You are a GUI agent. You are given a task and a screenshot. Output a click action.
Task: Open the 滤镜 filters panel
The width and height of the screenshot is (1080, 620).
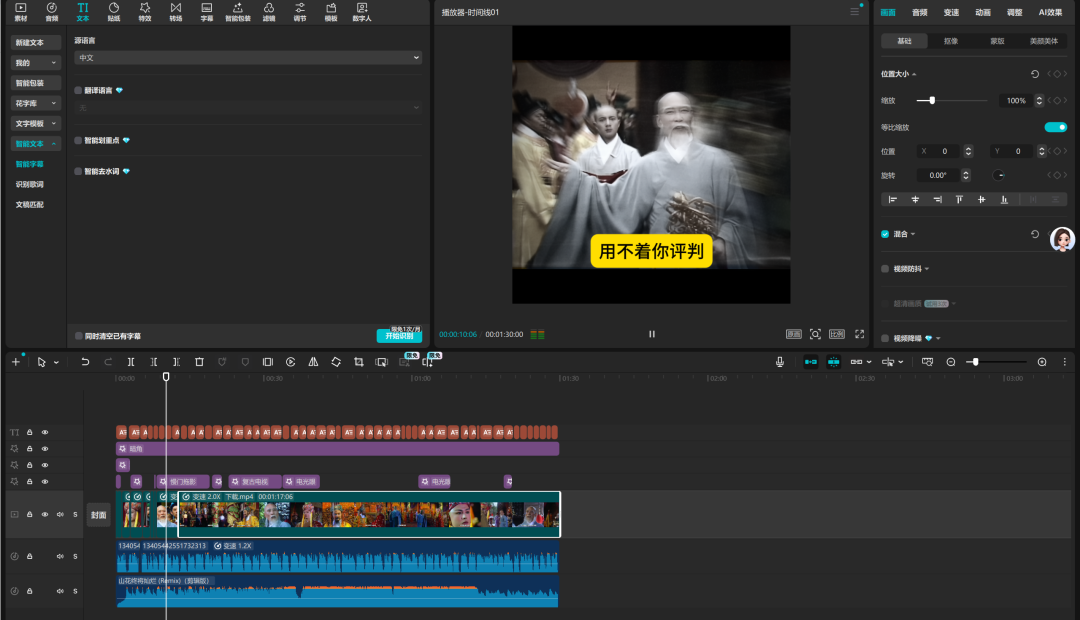pos(268,12)
